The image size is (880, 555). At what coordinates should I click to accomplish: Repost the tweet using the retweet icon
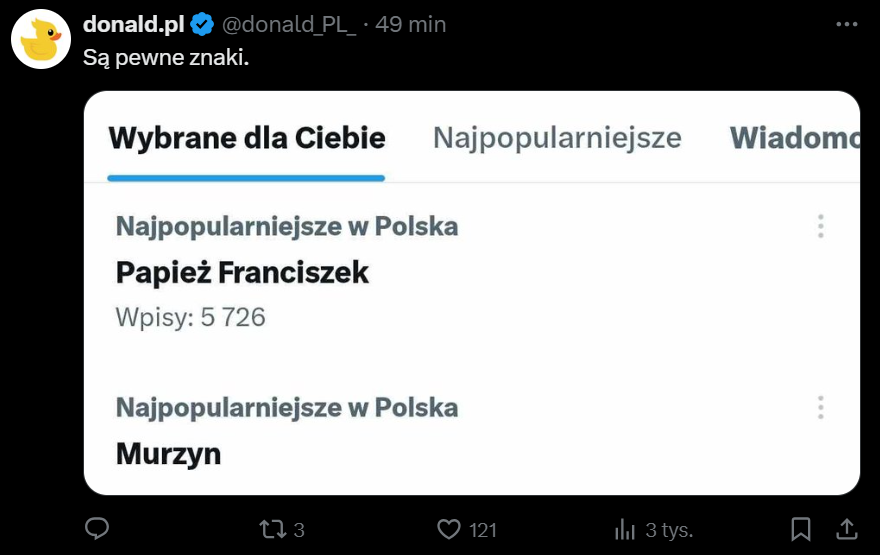pyautogui.click(x=271, y=528)
